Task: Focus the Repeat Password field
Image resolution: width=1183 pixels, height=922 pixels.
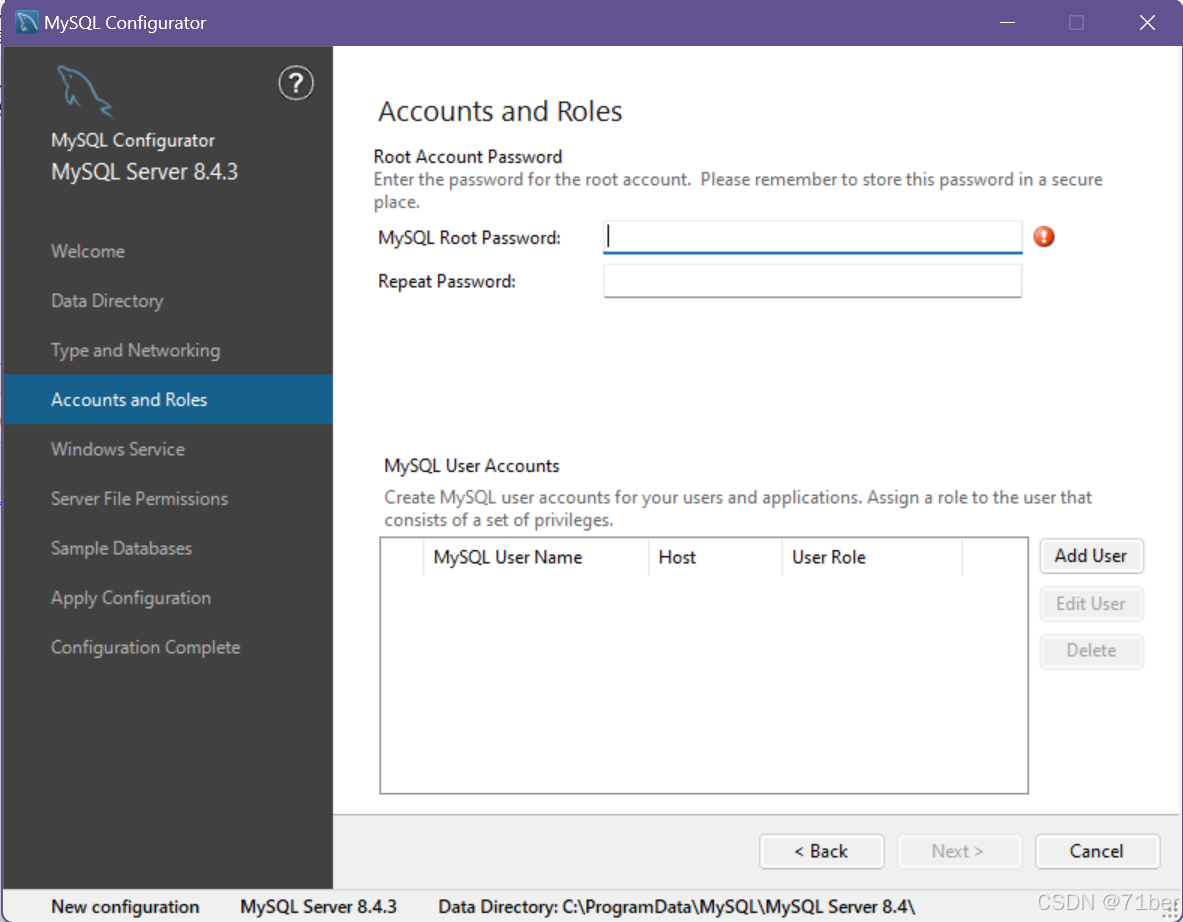Action: 813,281
